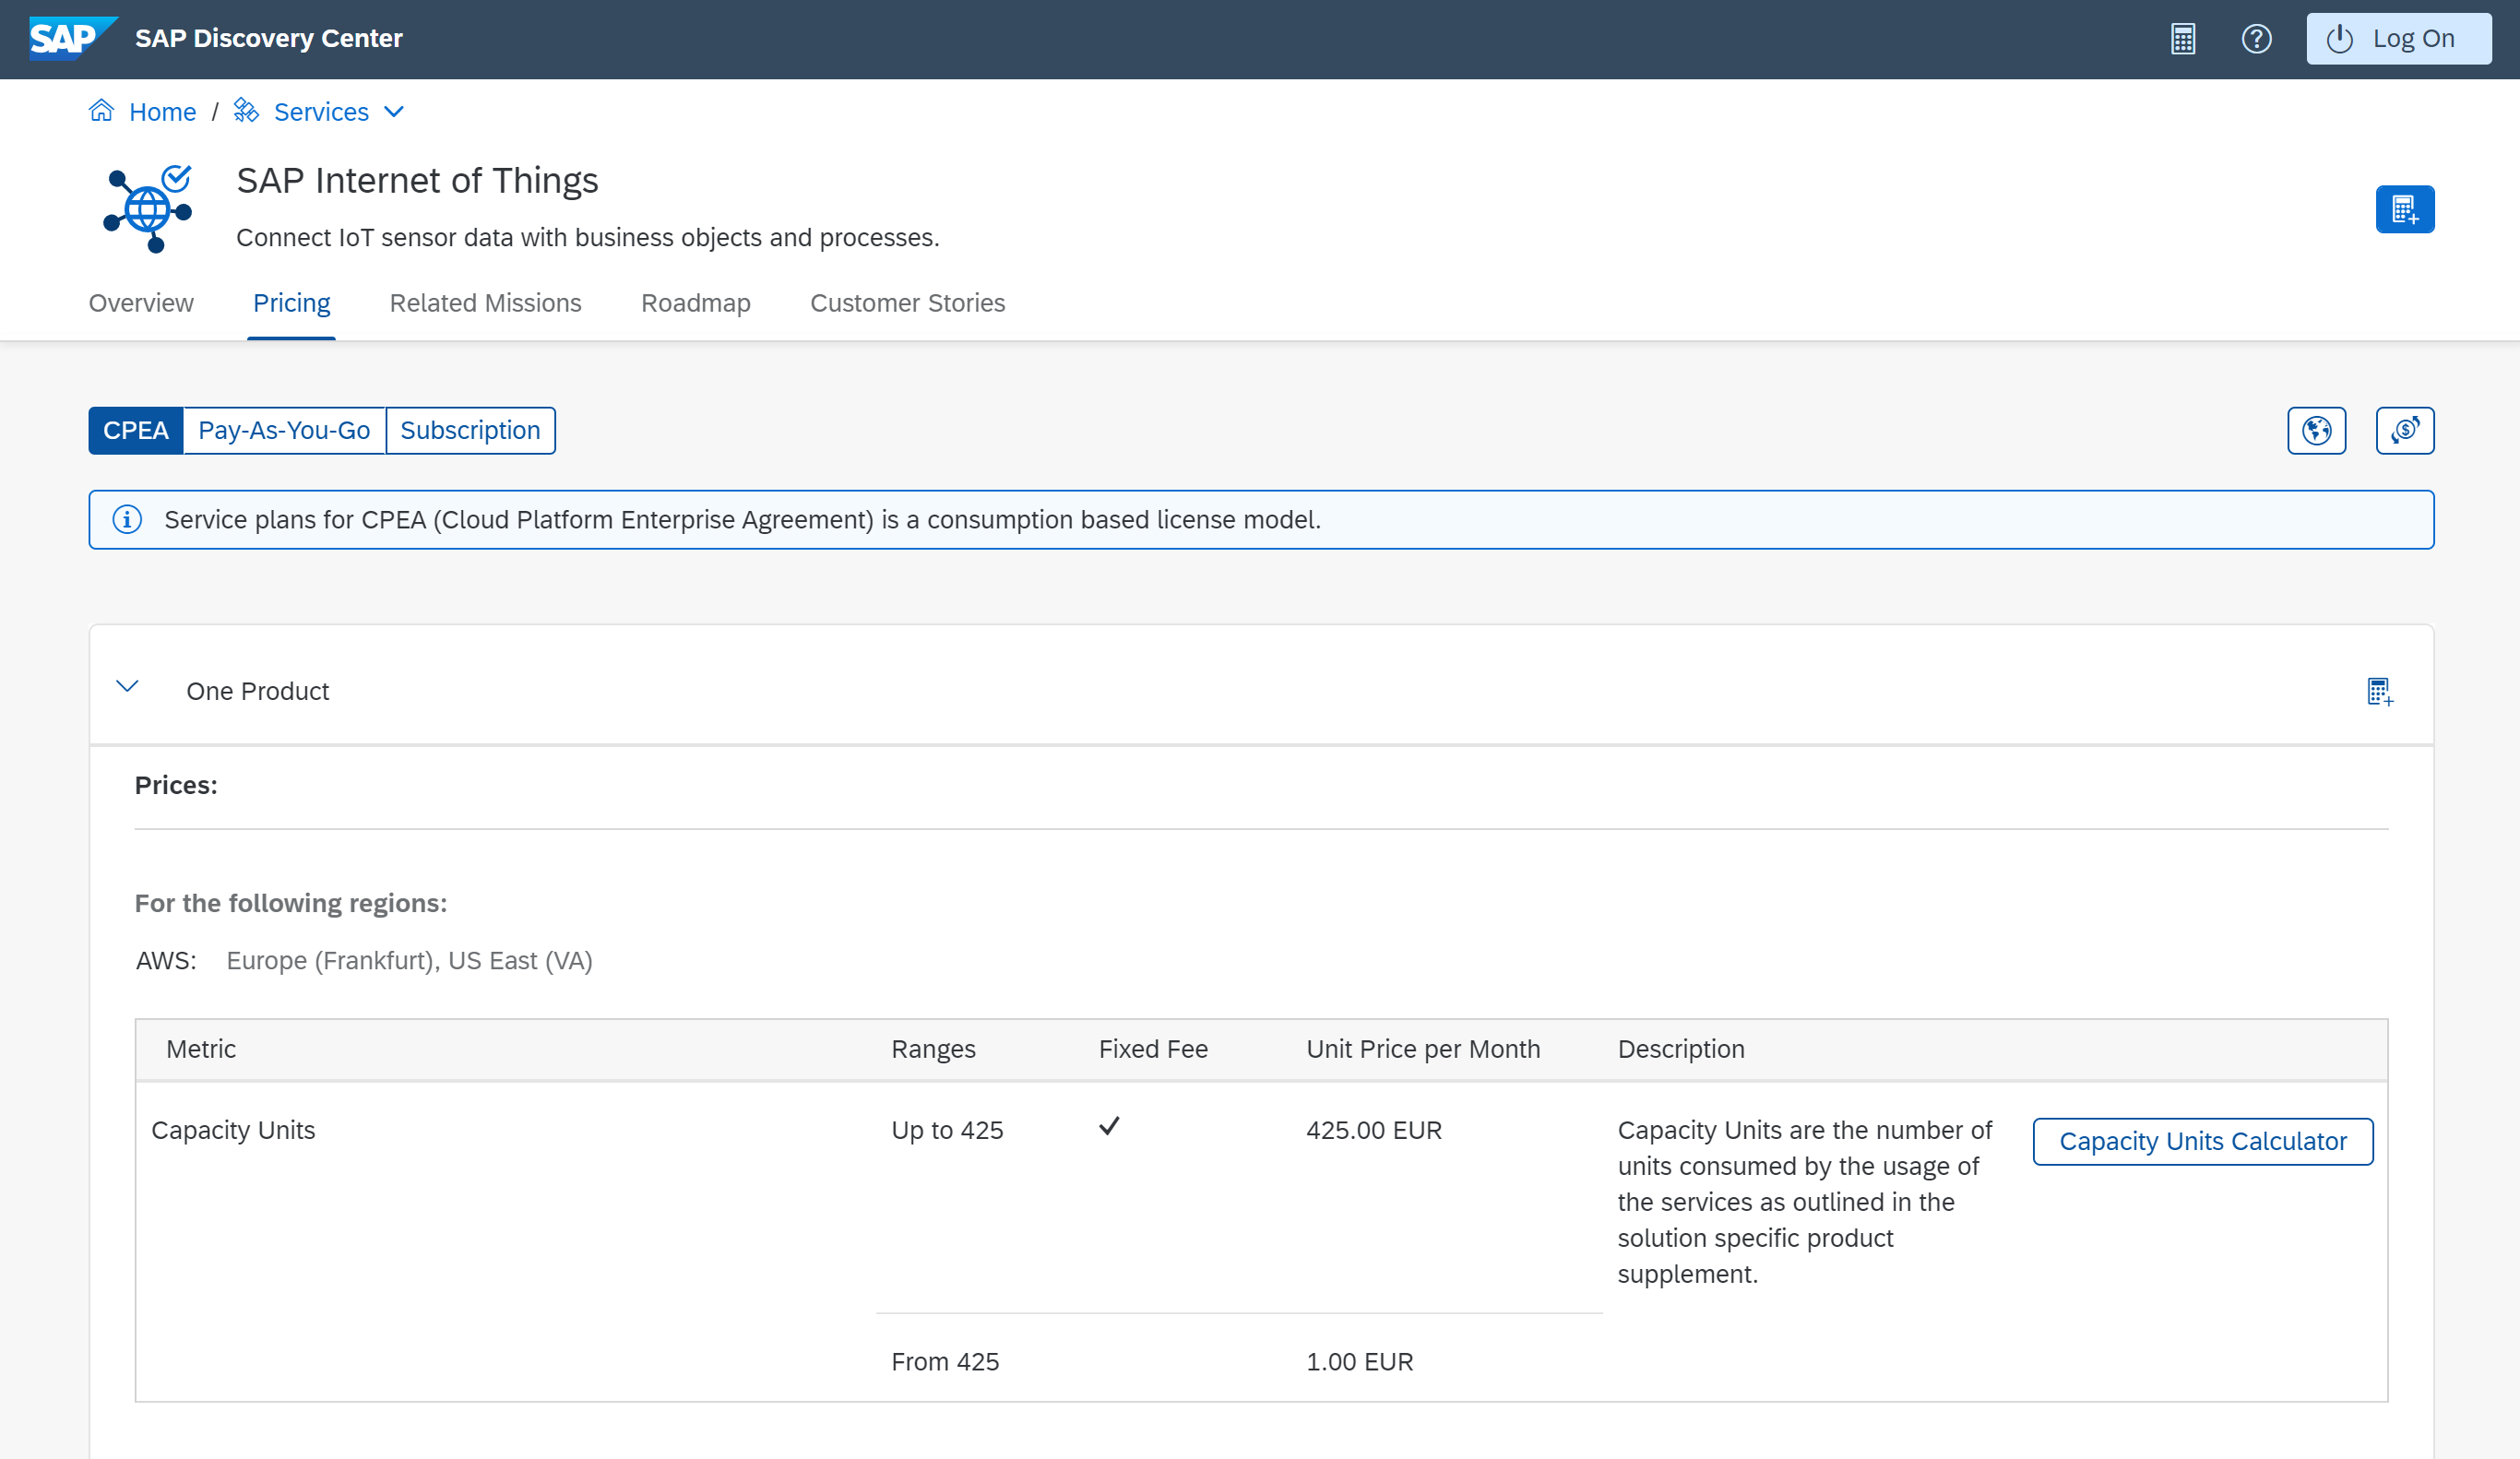Click the Fixed Fee checkmark
This screenshot has width=2520, height=1459.
pos(1109,1127)
